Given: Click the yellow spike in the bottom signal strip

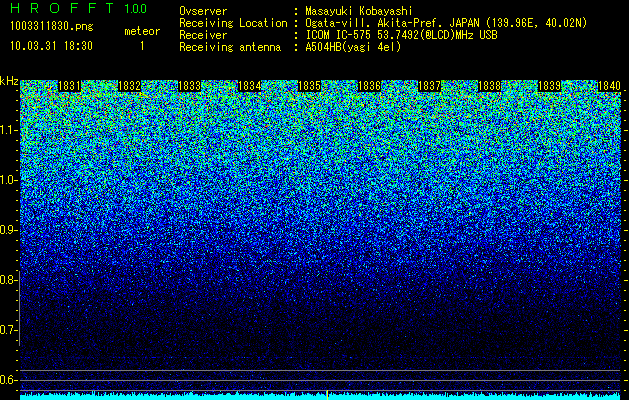Looking at the screenshot, I should pos(327,395).
